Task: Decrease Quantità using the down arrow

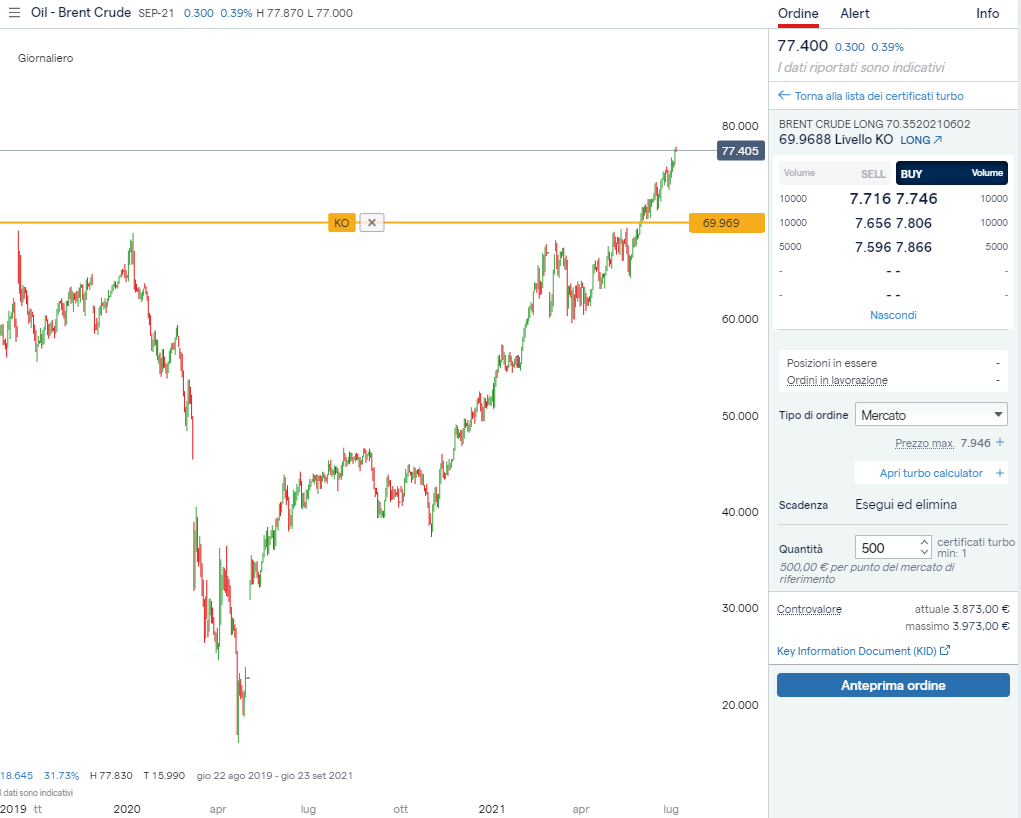Action: pyautogui.click(x=924, y=553)
